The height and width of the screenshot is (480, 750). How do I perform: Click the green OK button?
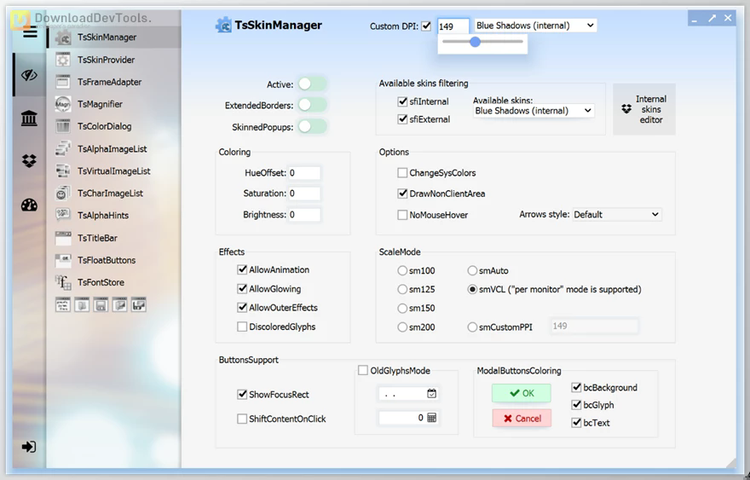pos(521,393)
